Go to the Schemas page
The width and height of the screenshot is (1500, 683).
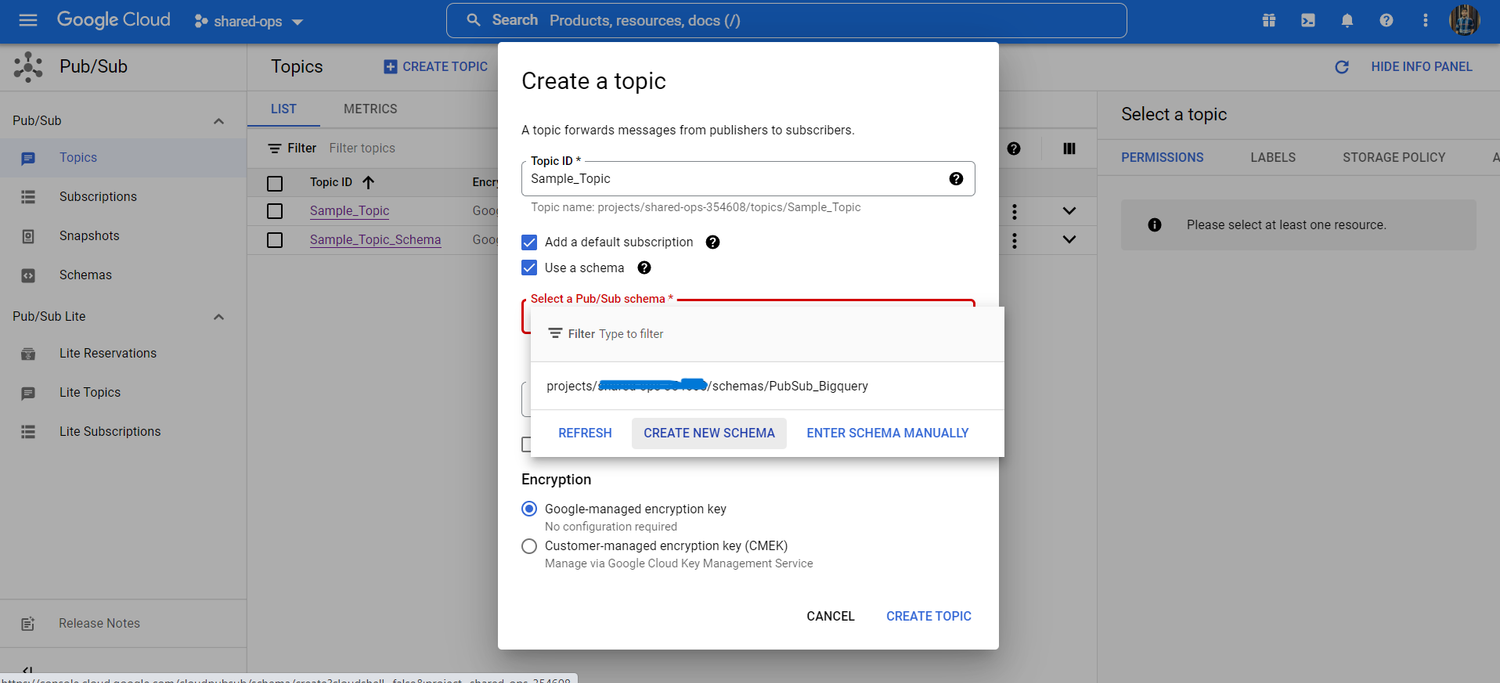(x=85, y=274)
